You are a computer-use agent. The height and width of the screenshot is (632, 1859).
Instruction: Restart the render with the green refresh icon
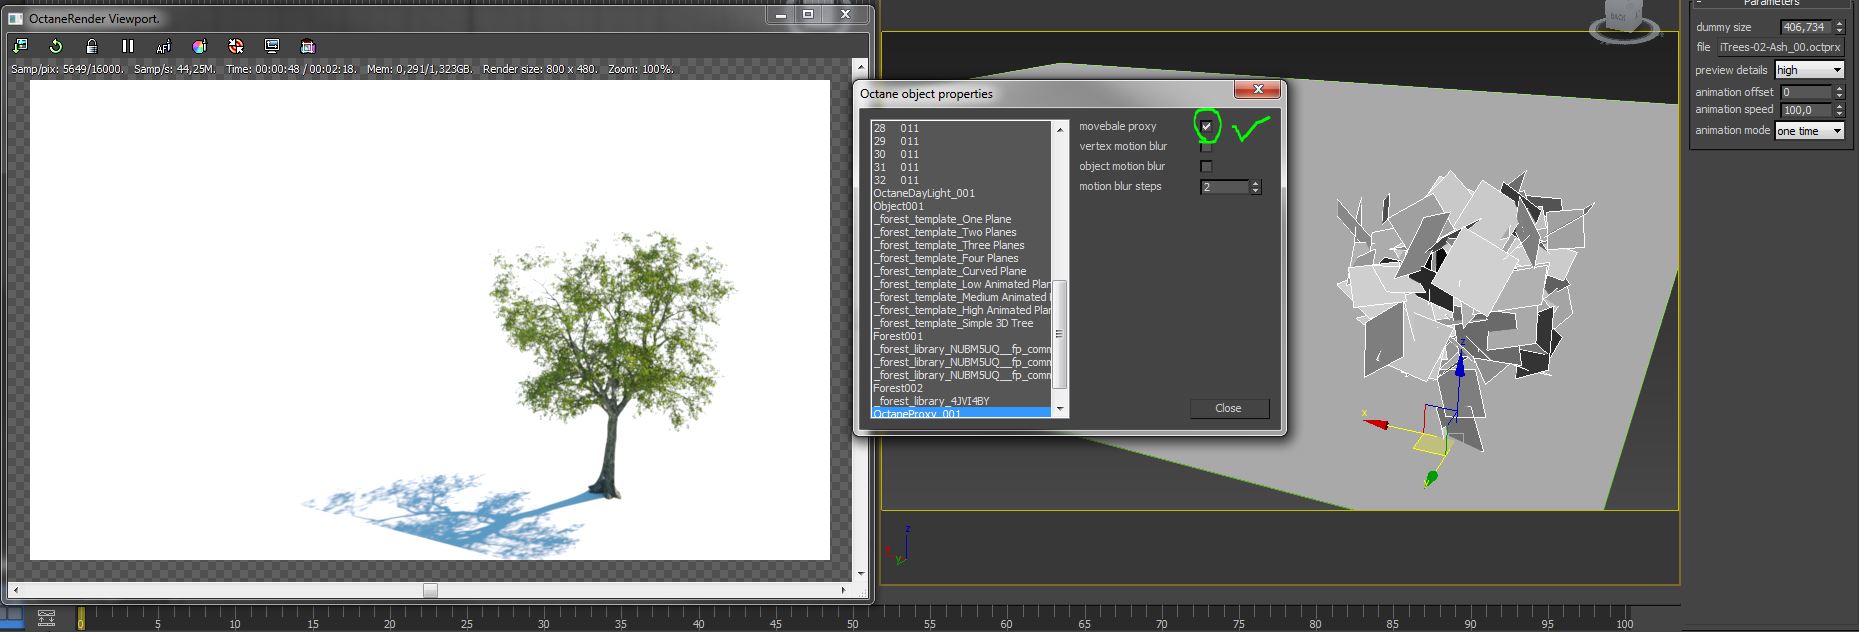point(56,46)
